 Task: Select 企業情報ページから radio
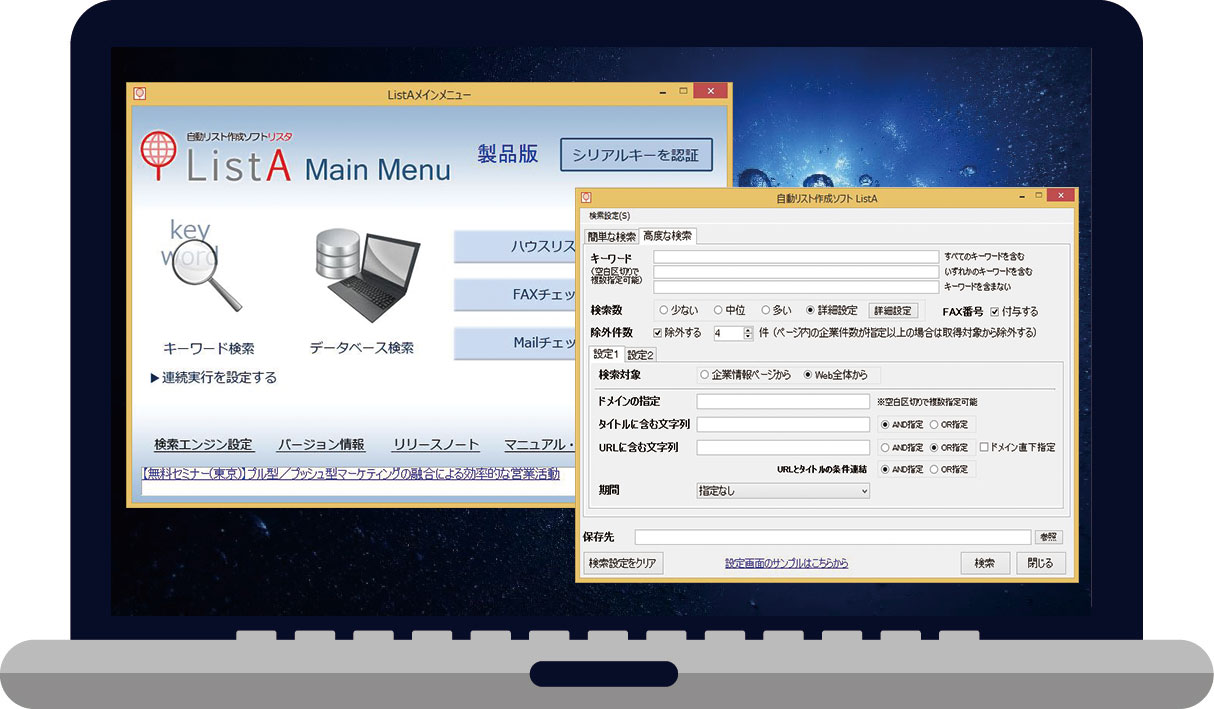pyautogui.click(x=705, y=375)
